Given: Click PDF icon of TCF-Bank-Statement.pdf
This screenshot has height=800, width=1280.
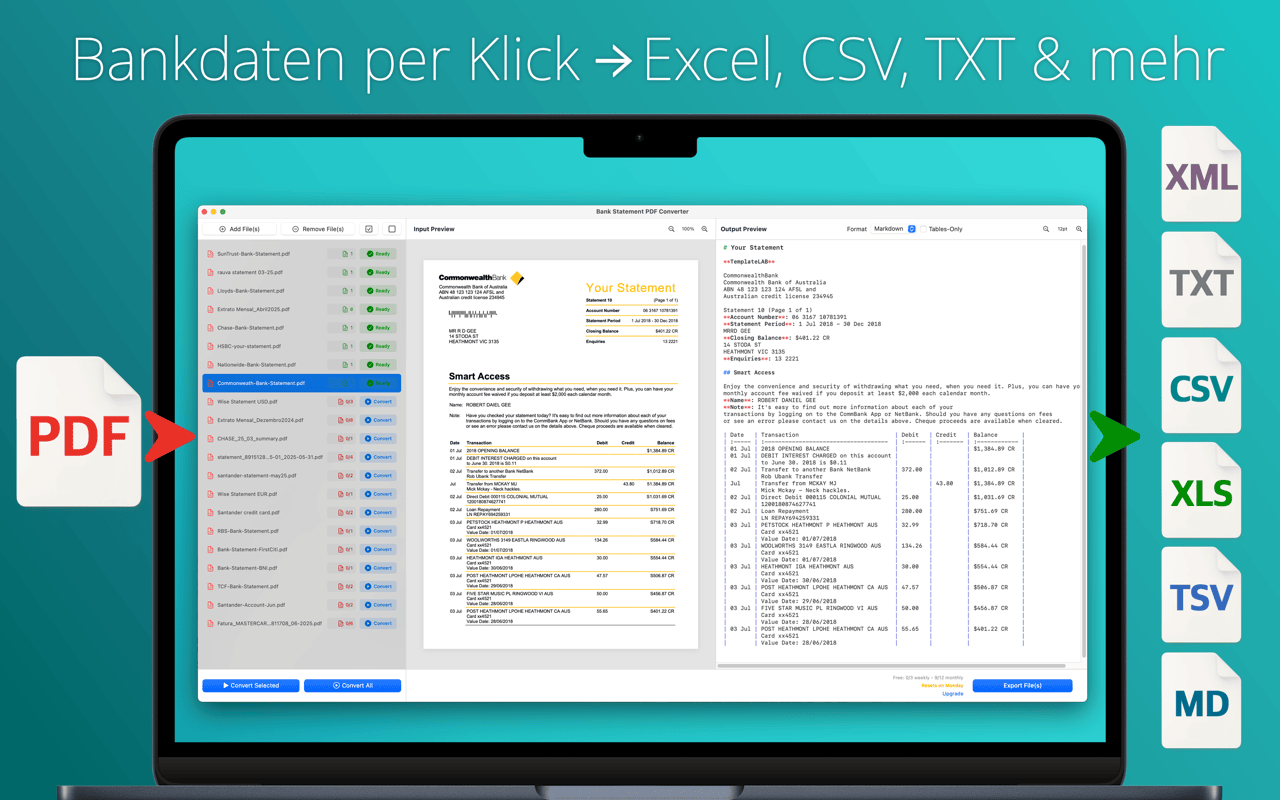Looking at the screenshot, I should [x=210, y=587].
